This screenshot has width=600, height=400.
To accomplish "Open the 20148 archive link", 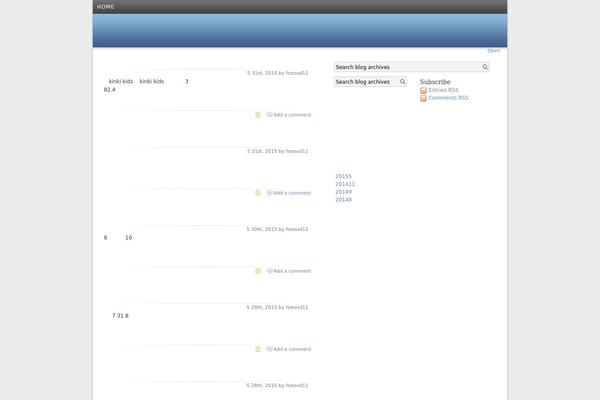I will (343, 200).
